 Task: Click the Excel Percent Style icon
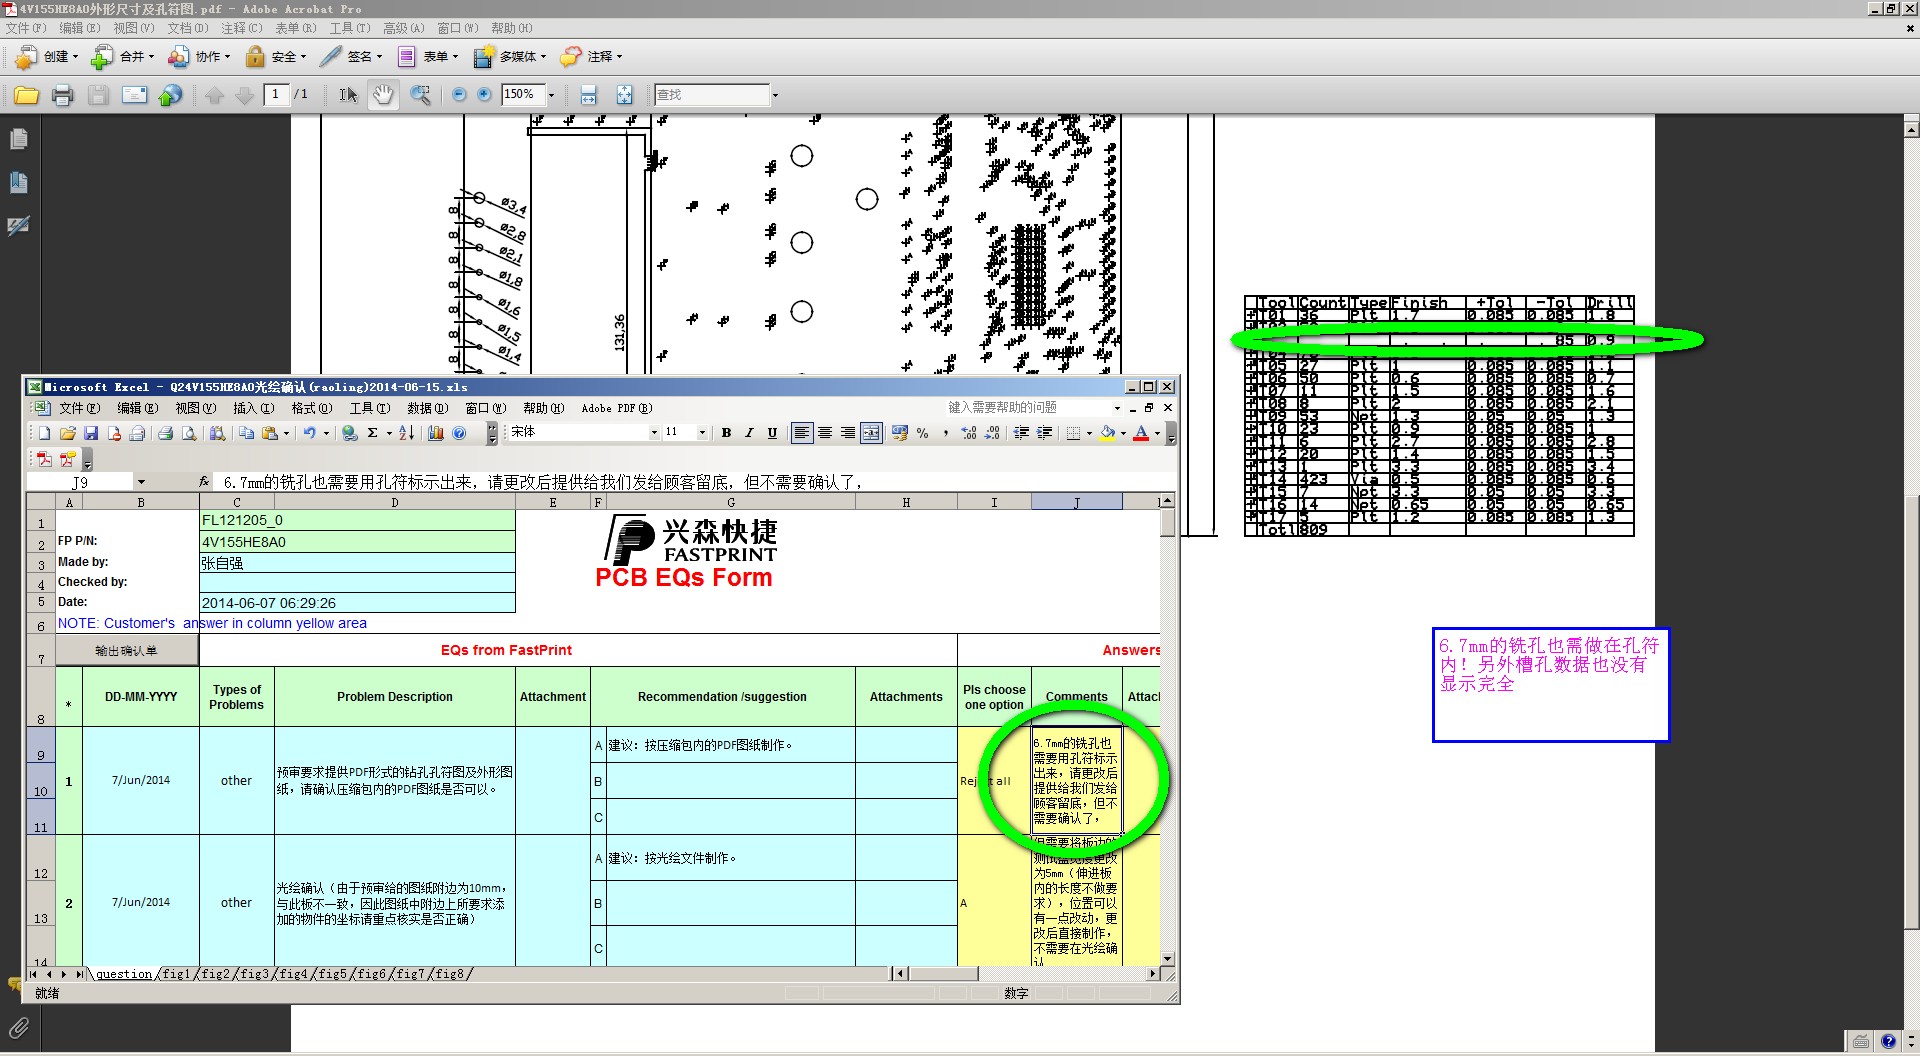(x=922, y=433)
